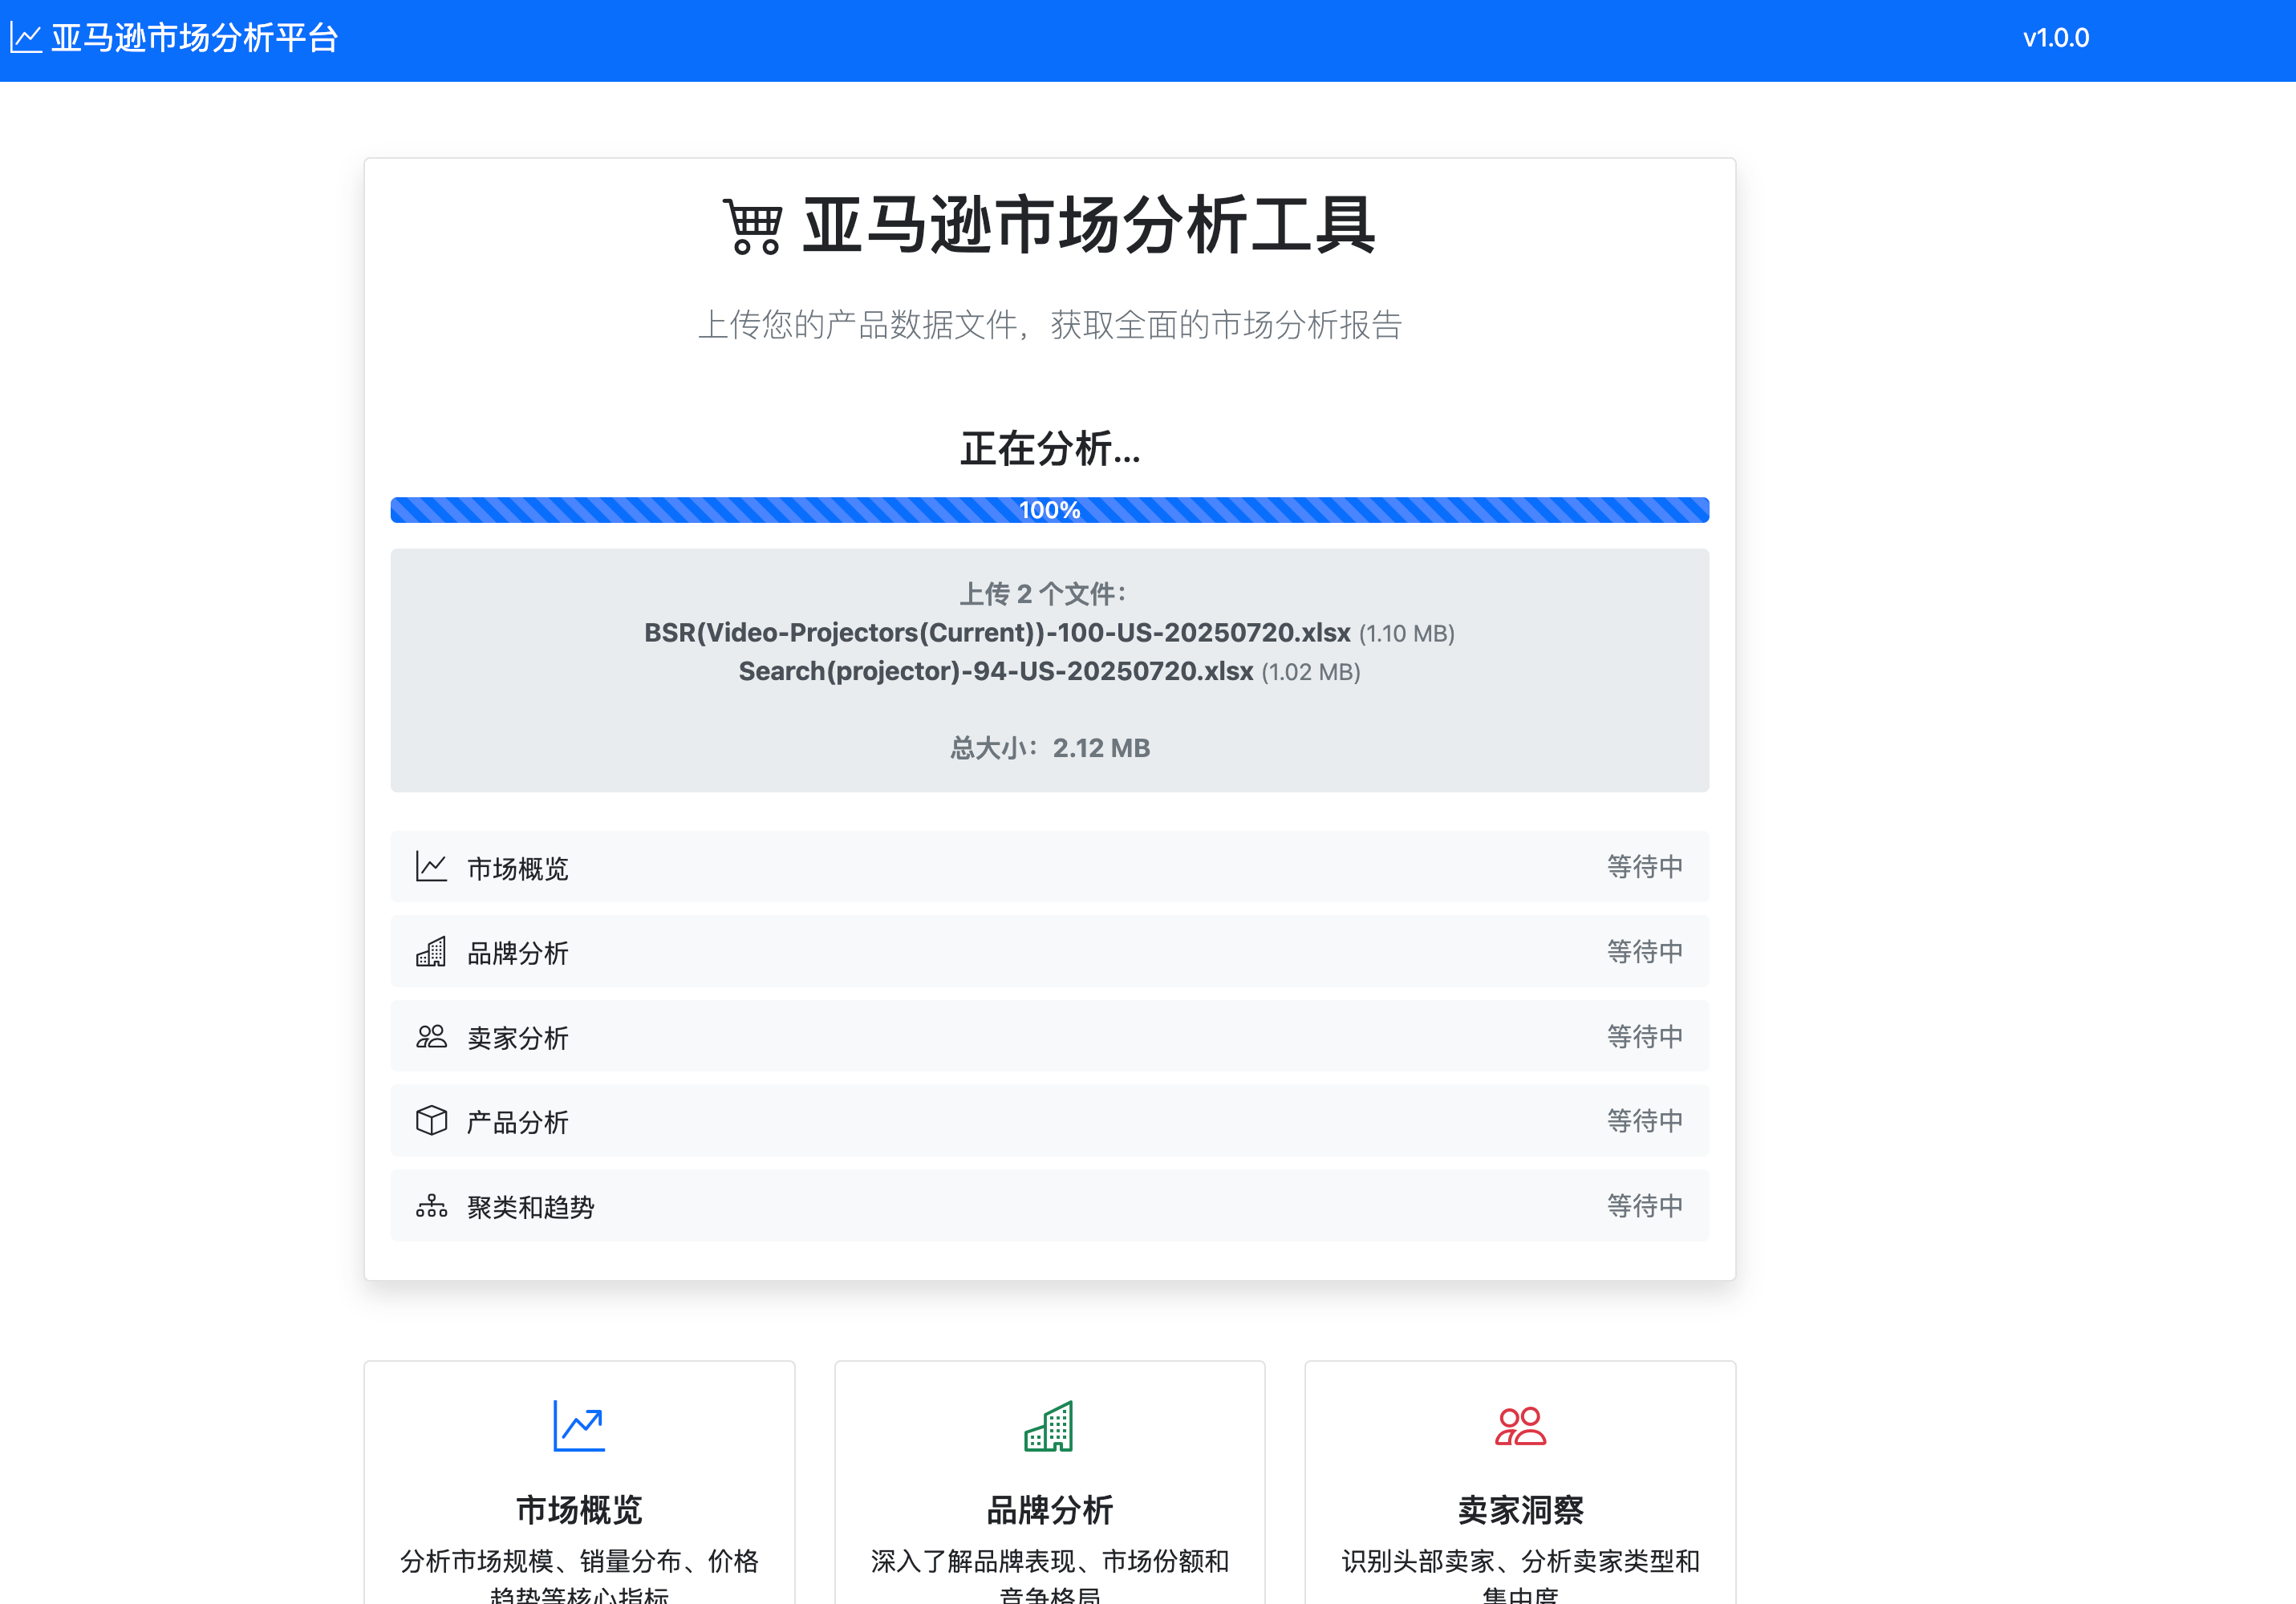Viewport: 2296px width, 1604px height.
Task: Click the 上传 2 个文件 label
Action: (x=1042, y=594)
